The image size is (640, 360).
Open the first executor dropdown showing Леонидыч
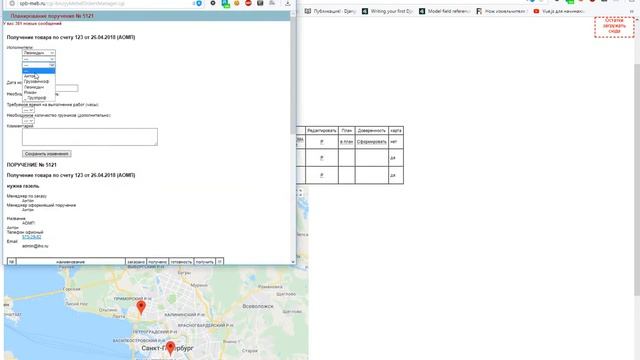pyautogui.click(x=39, y=53)
